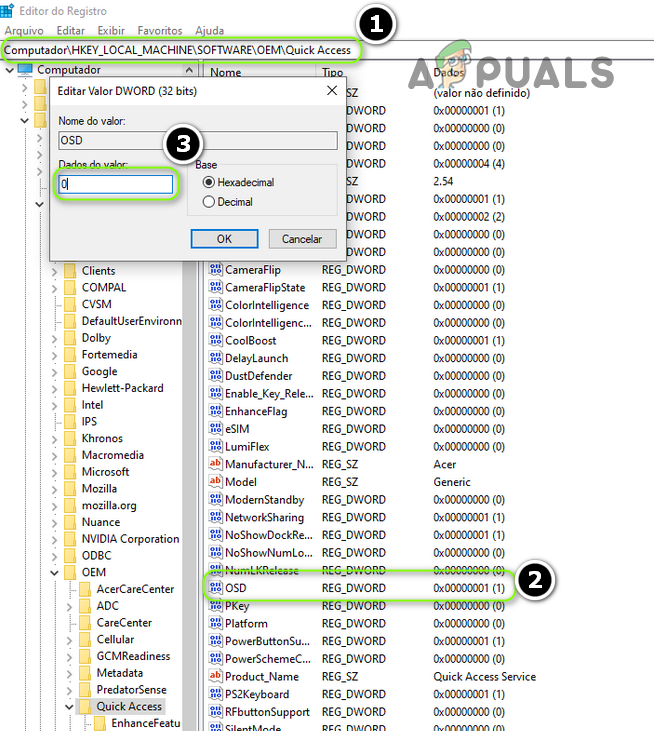Select the Fortemedia key
The height and width of the screenshot is (731, 654).
point(110,354)
